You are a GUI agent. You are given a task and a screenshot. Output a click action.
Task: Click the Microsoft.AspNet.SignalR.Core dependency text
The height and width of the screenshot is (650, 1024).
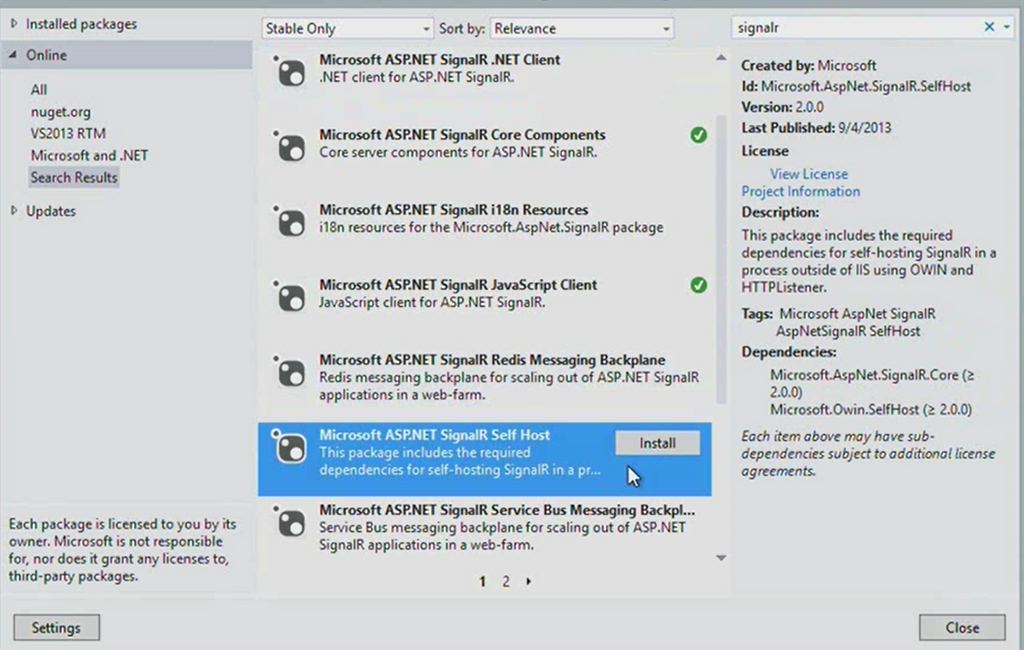tap(872, 383)
